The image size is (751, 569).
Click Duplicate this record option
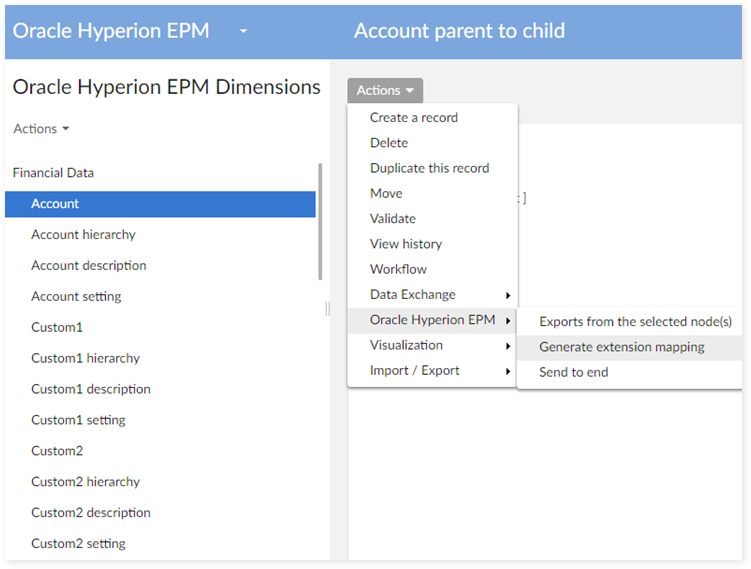pyautogui.click(x=430, y=168)
